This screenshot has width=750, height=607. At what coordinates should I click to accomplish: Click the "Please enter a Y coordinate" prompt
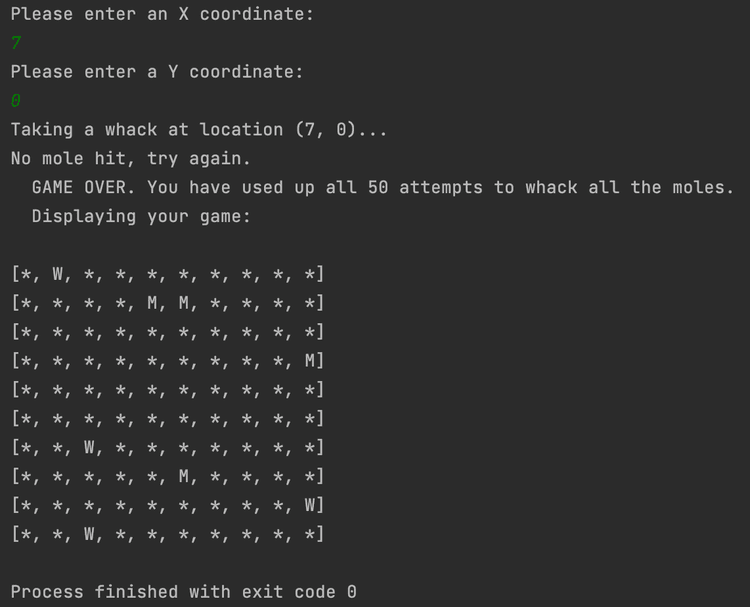pos(156,72)
